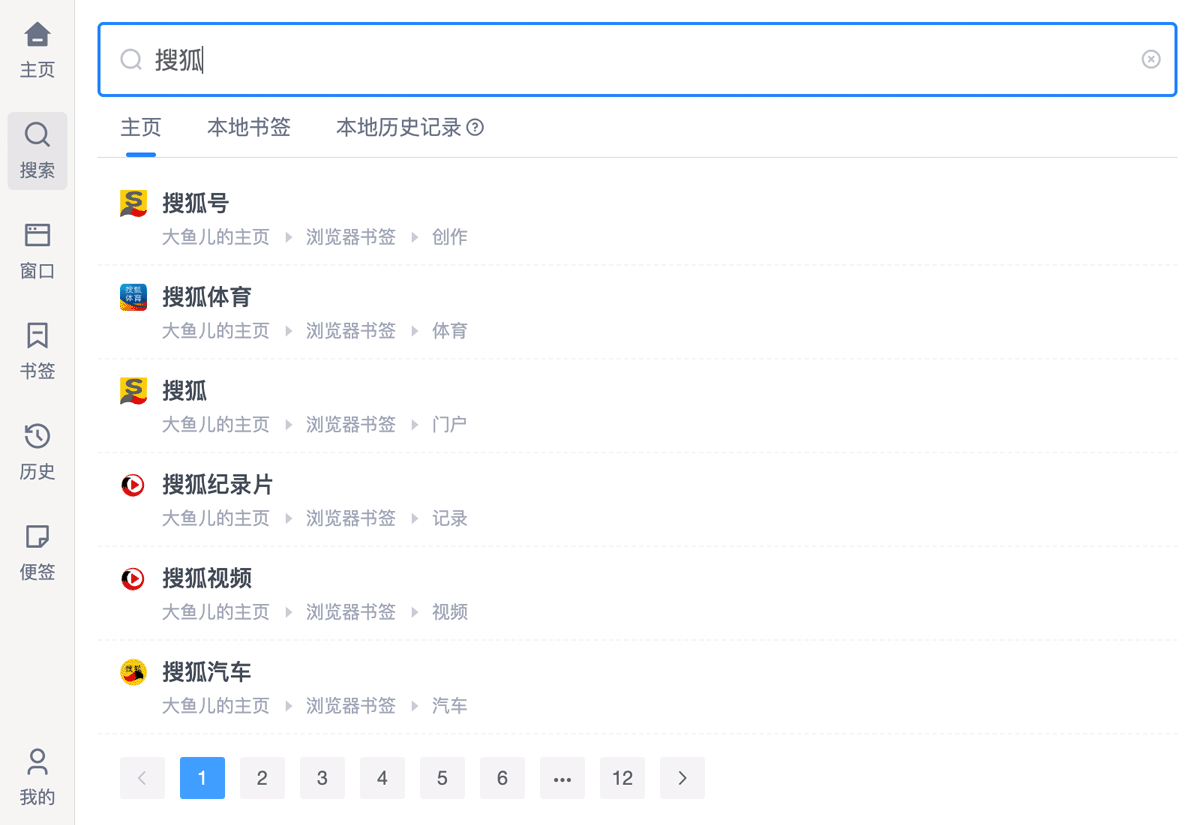Click the 汽车 folder in 搜狐汽车 path
This screenshot has height=825, width=1200.
point(450,706)
